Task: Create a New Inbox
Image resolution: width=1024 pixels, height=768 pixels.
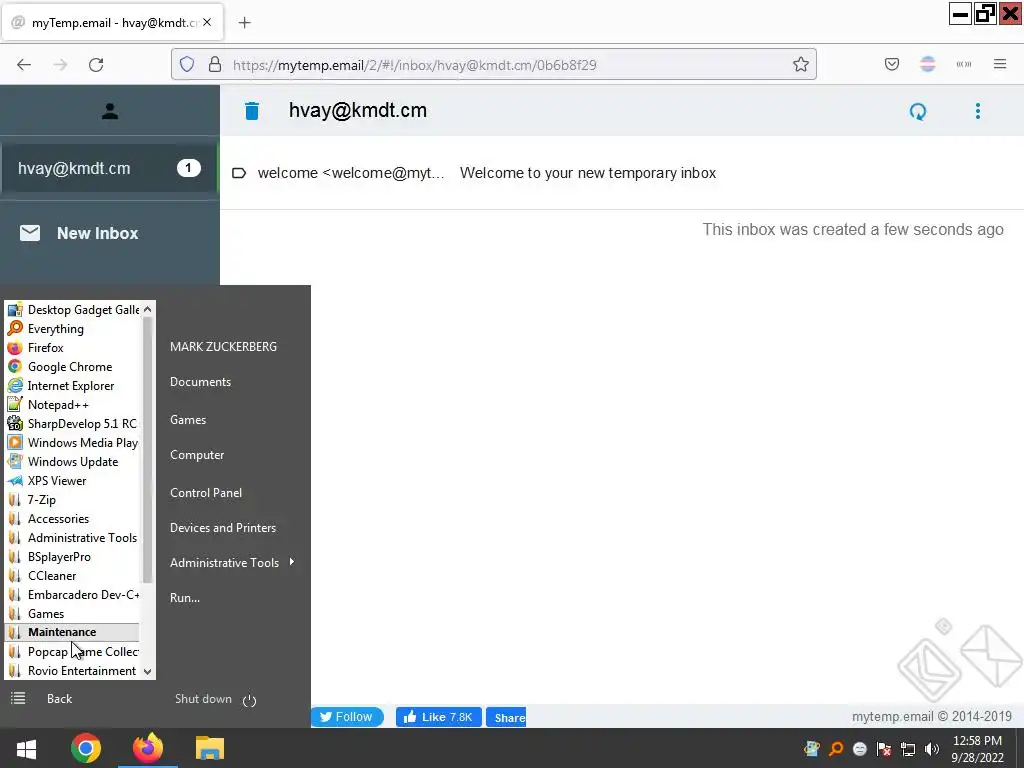Action: coord(97,233)
